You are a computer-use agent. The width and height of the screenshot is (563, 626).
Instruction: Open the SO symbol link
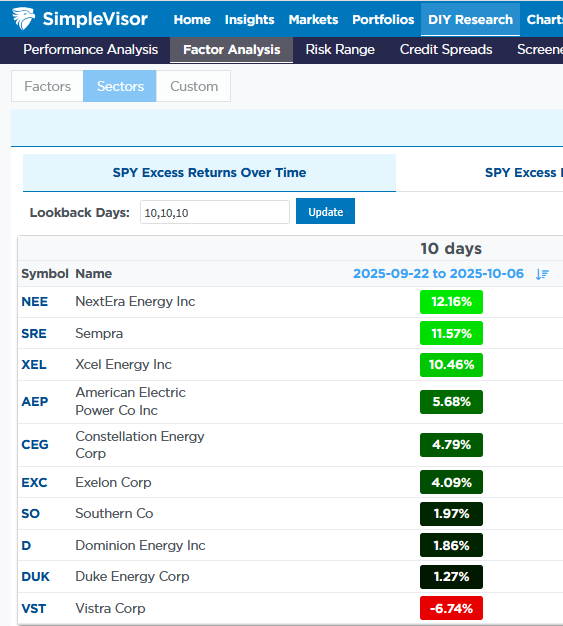31,513
